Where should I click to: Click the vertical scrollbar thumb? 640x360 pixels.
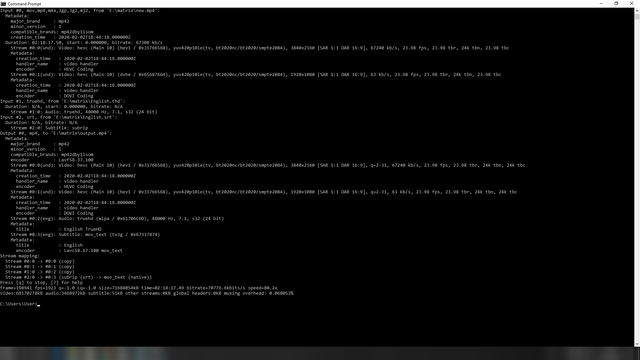(637, 16)
